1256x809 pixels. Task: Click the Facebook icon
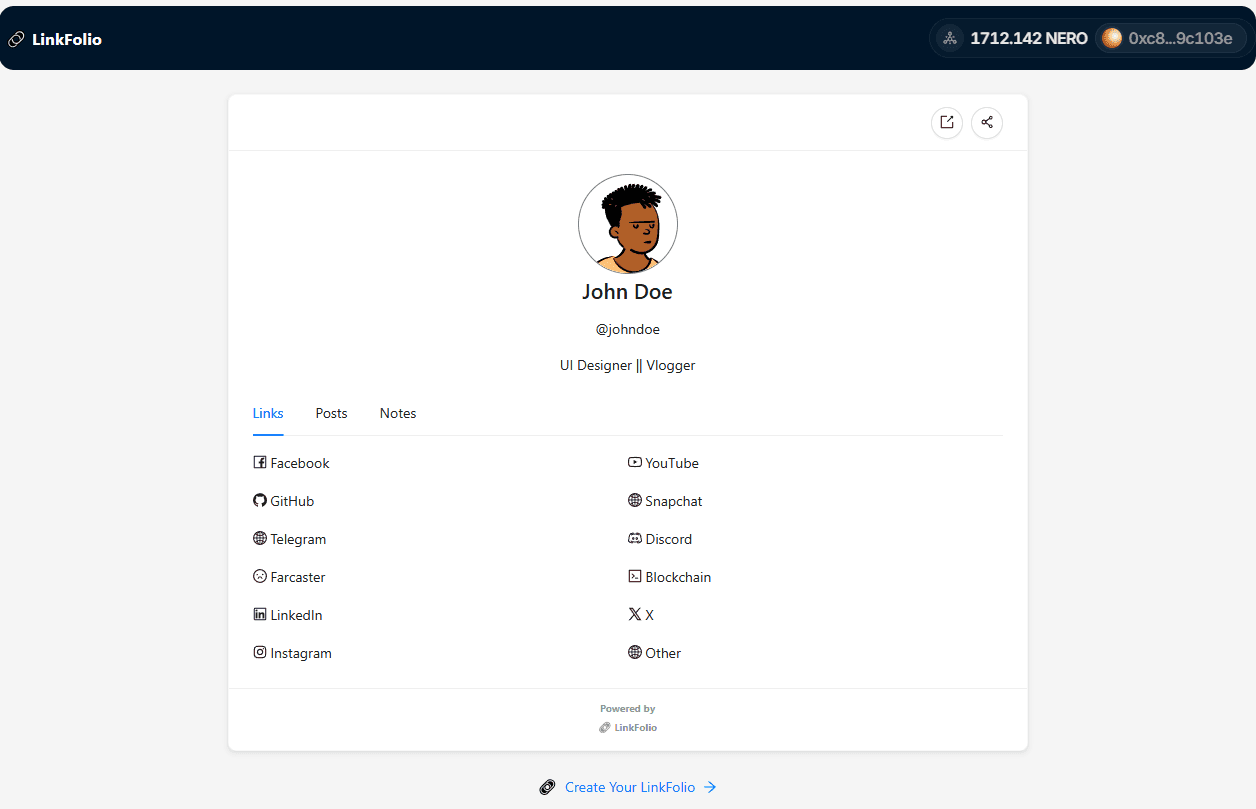[260, 463]
